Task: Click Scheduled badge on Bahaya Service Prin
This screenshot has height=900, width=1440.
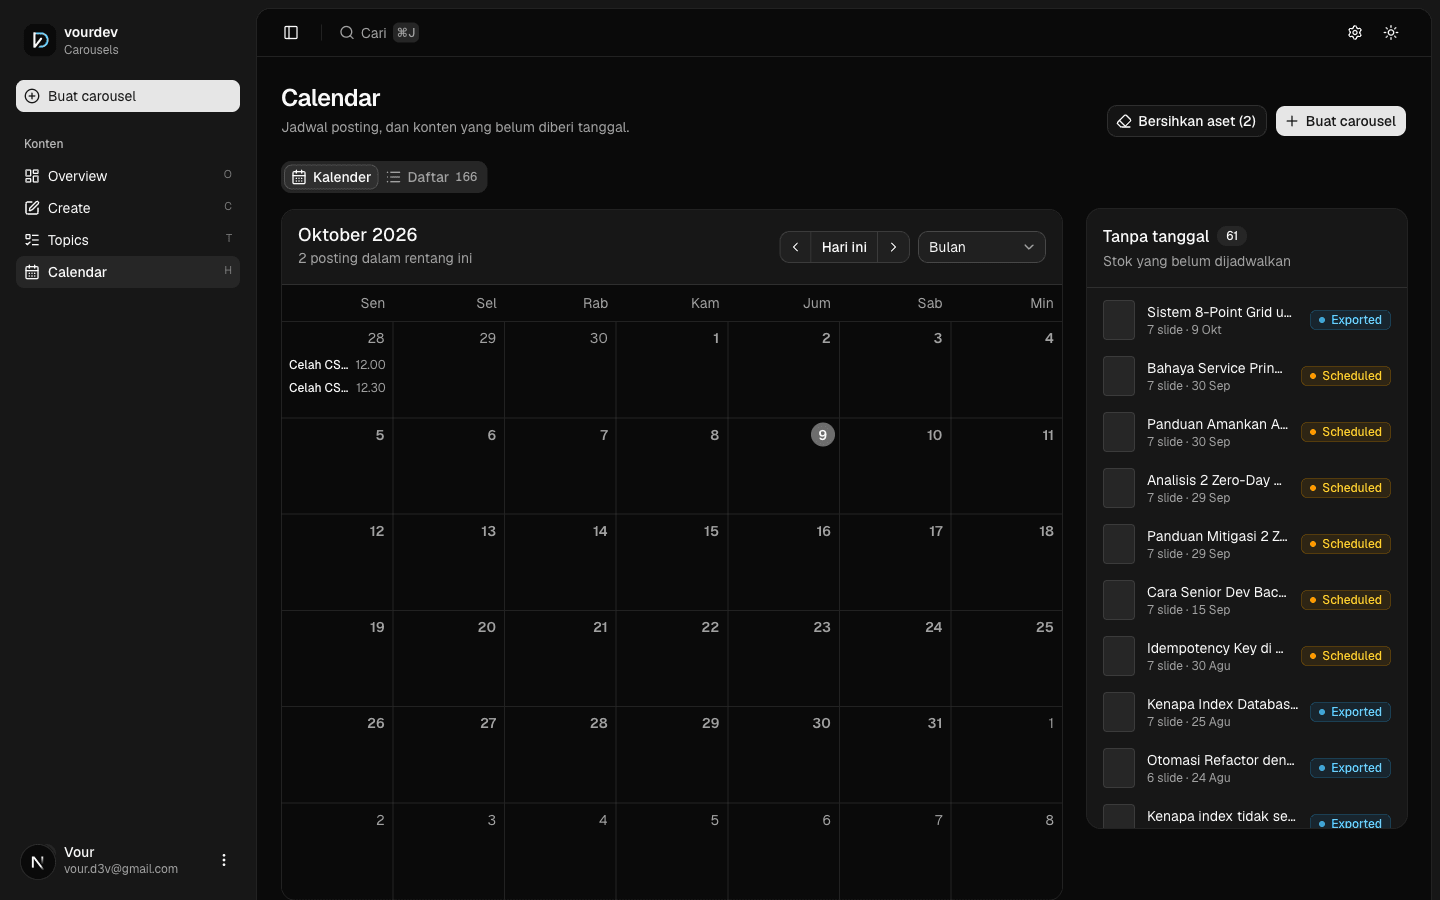Action: (x=1346, y=376)
